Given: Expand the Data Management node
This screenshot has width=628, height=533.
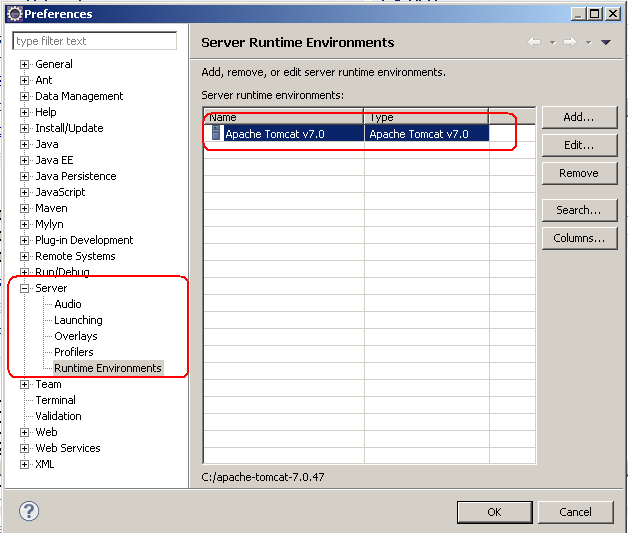Looking at the screenshot, I should pyautogui.click(x=24, y=97).
